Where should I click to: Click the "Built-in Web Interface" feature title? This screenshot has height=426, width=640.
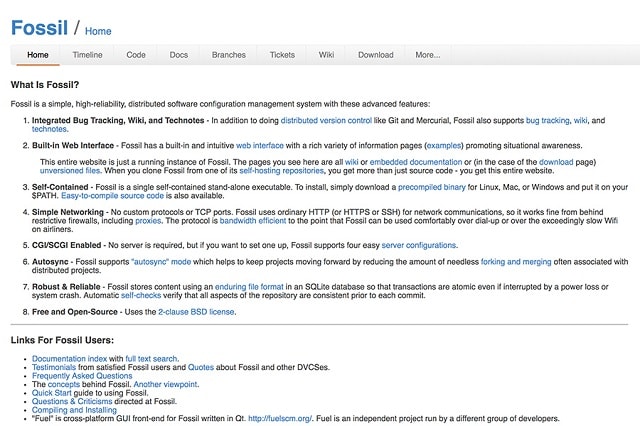click(x=73, y=145)
